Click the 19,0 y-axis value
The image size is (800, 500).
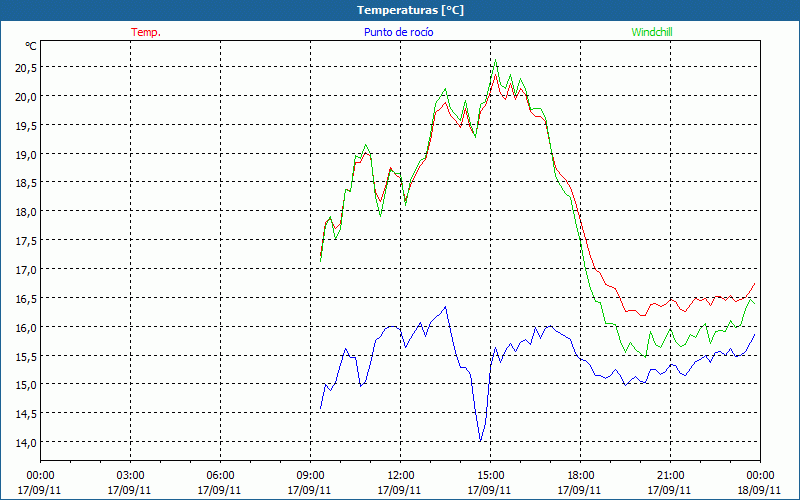click(x=25, y=155)
